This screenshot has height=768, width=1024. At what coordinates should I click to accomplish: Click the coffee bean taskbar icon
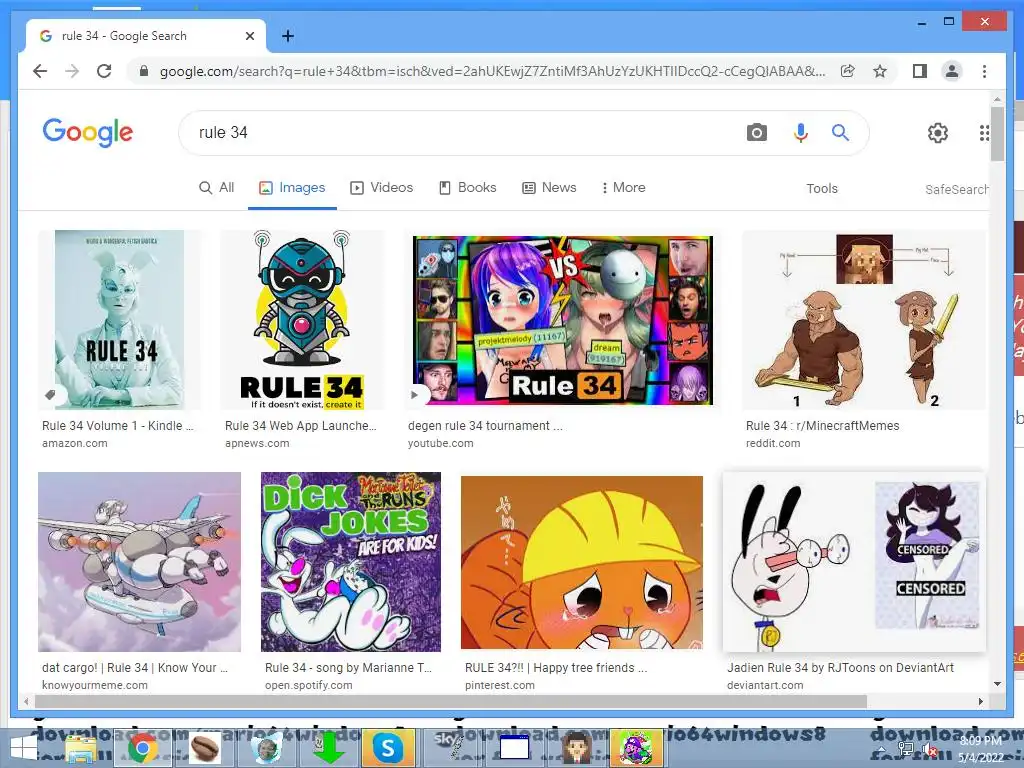click(204, 748)
